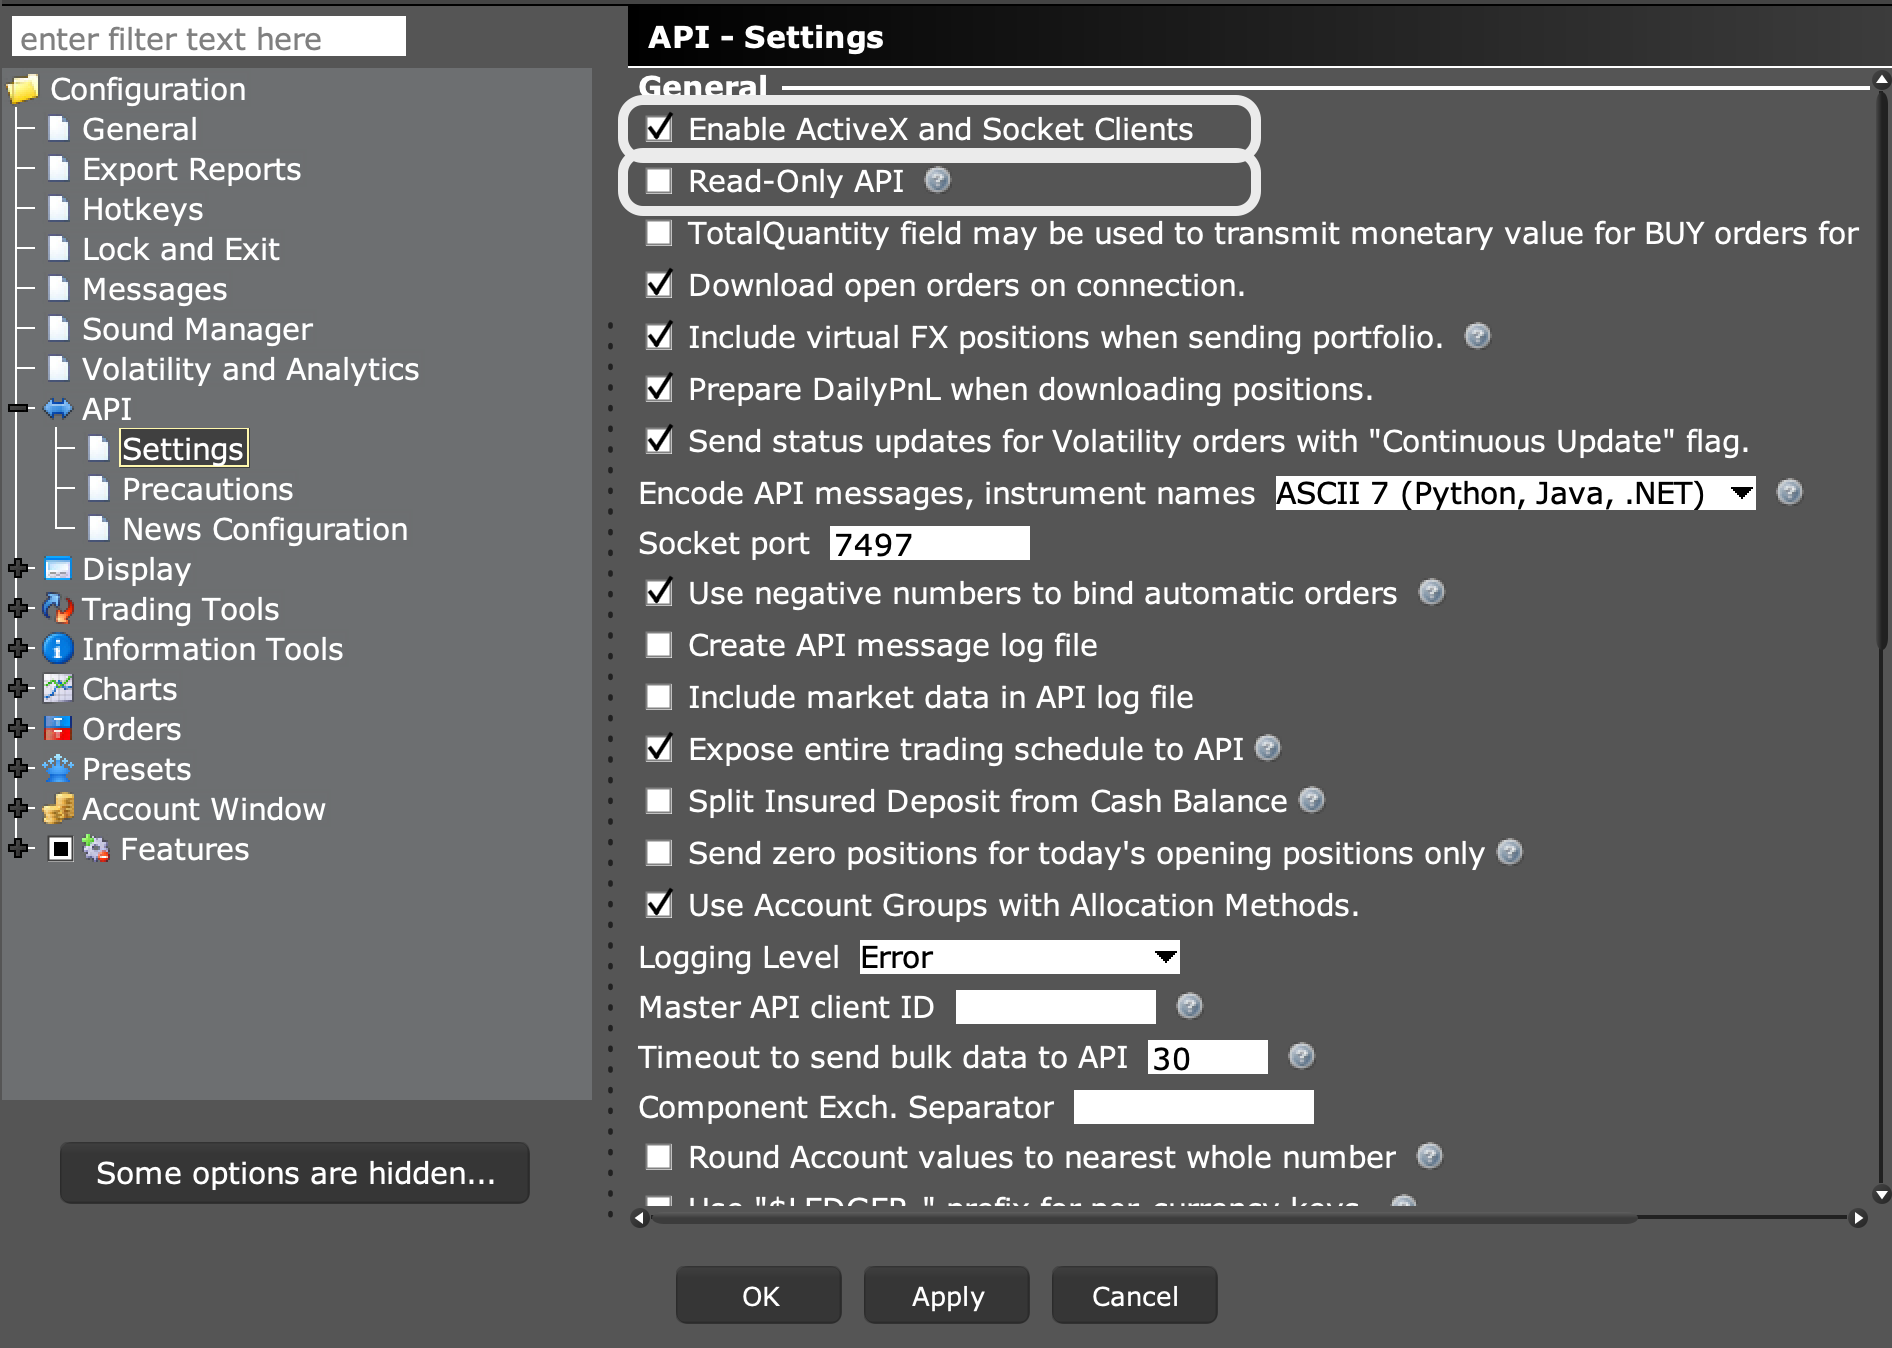Select Settings under API
This screenshot has height=1348, width=1892.
[183, 449]
